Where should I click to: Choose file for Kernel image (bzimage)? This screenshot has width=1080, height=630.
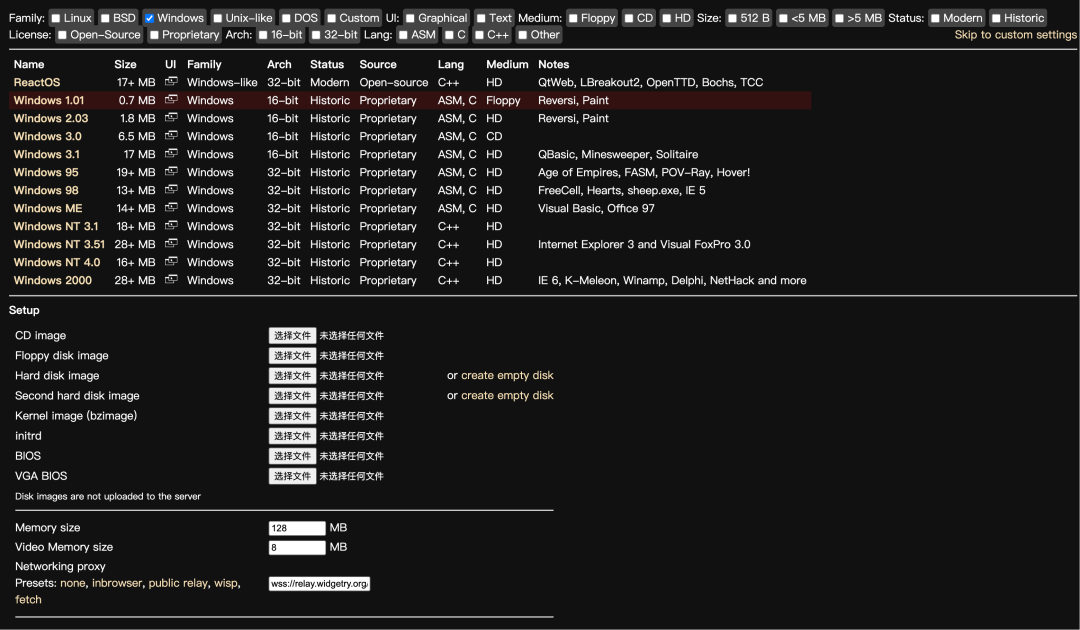292,415
